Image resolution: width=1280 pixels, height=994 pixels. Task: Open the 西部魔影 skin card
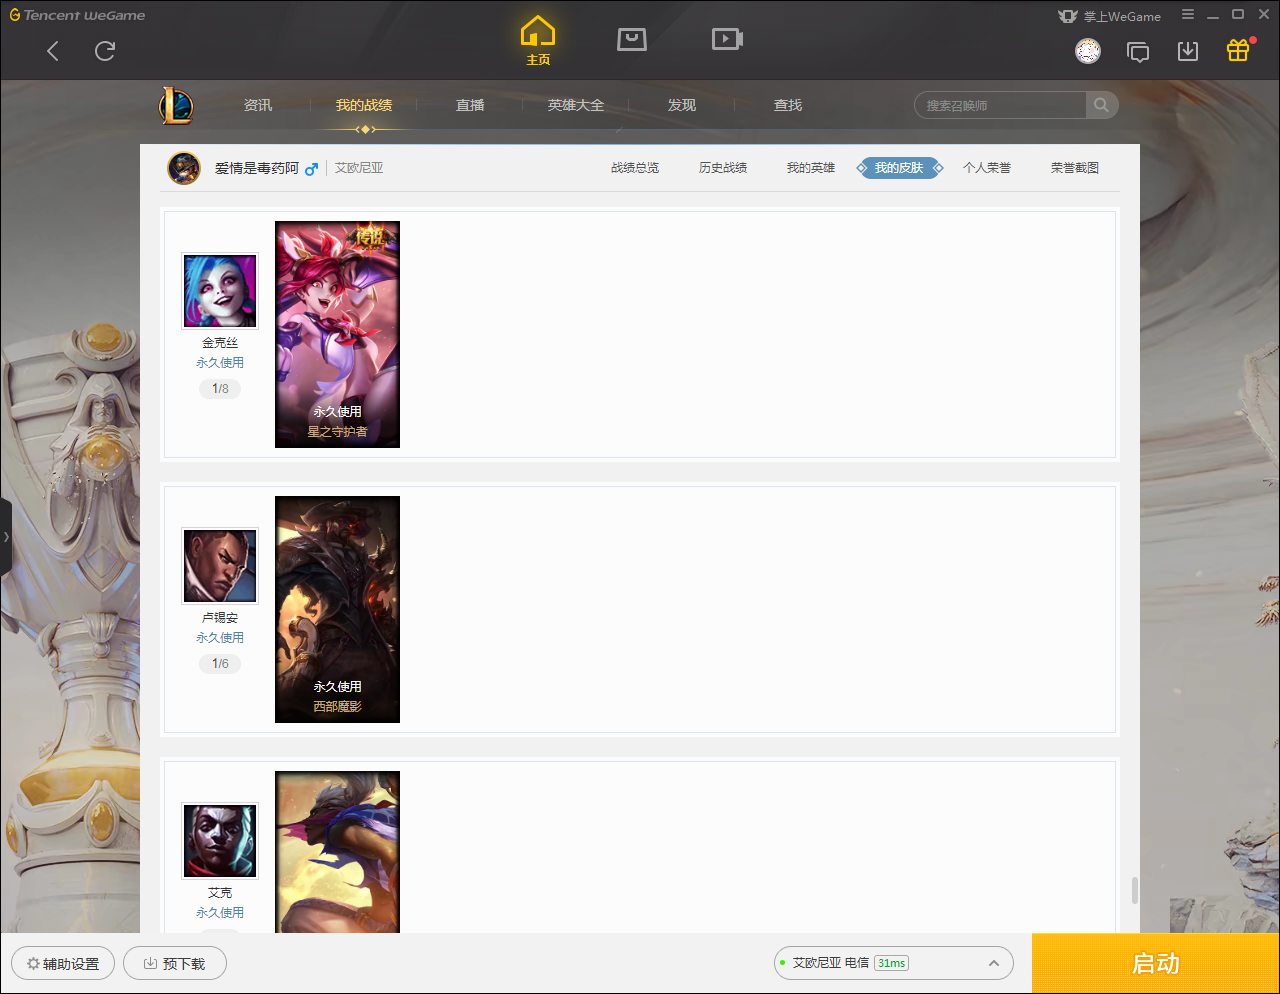tap(337, 609)
